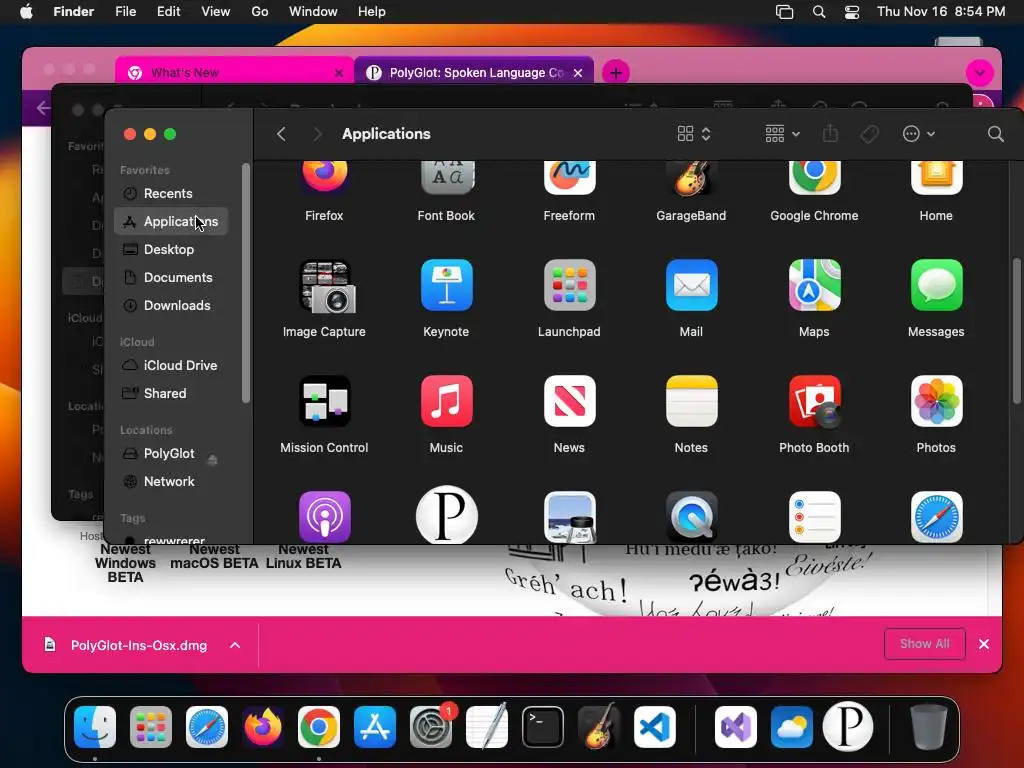The height and width of the screenshot is (768, 1024).
Task: Select the Keynote app icon
Action: click(447, 285)
